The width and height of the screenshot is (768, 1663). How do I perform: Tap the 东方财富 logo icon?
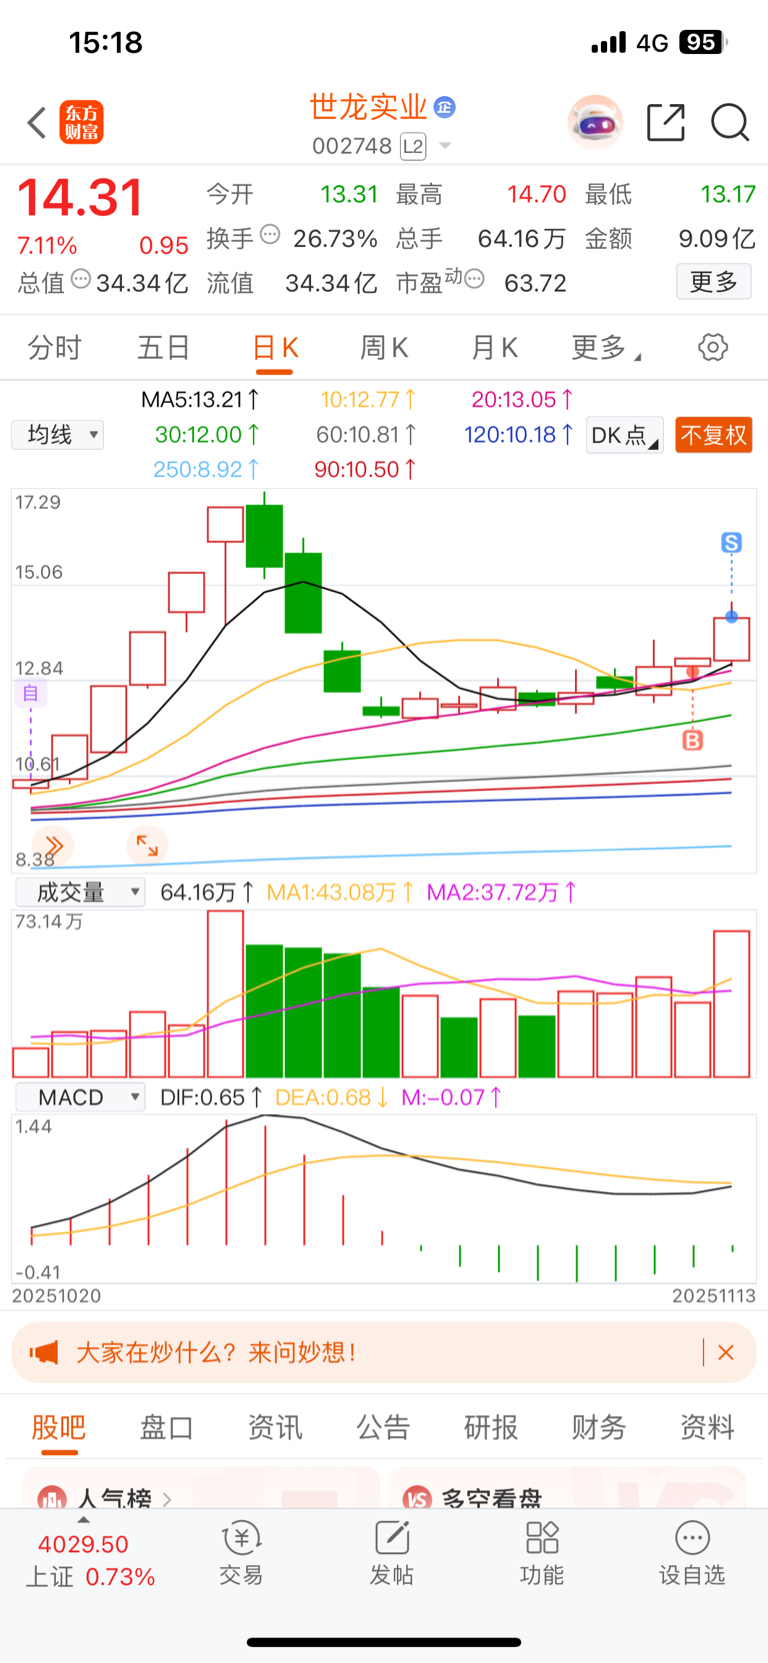click(x=81, y=123)
